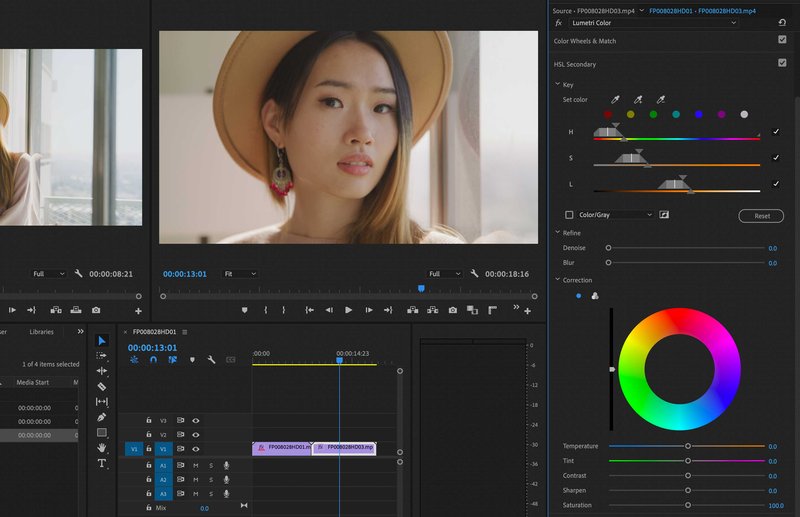Screen dimensions: 800x517
Task: Open Program monitor Fit zoom dropdown
Action: pos(240,274)
